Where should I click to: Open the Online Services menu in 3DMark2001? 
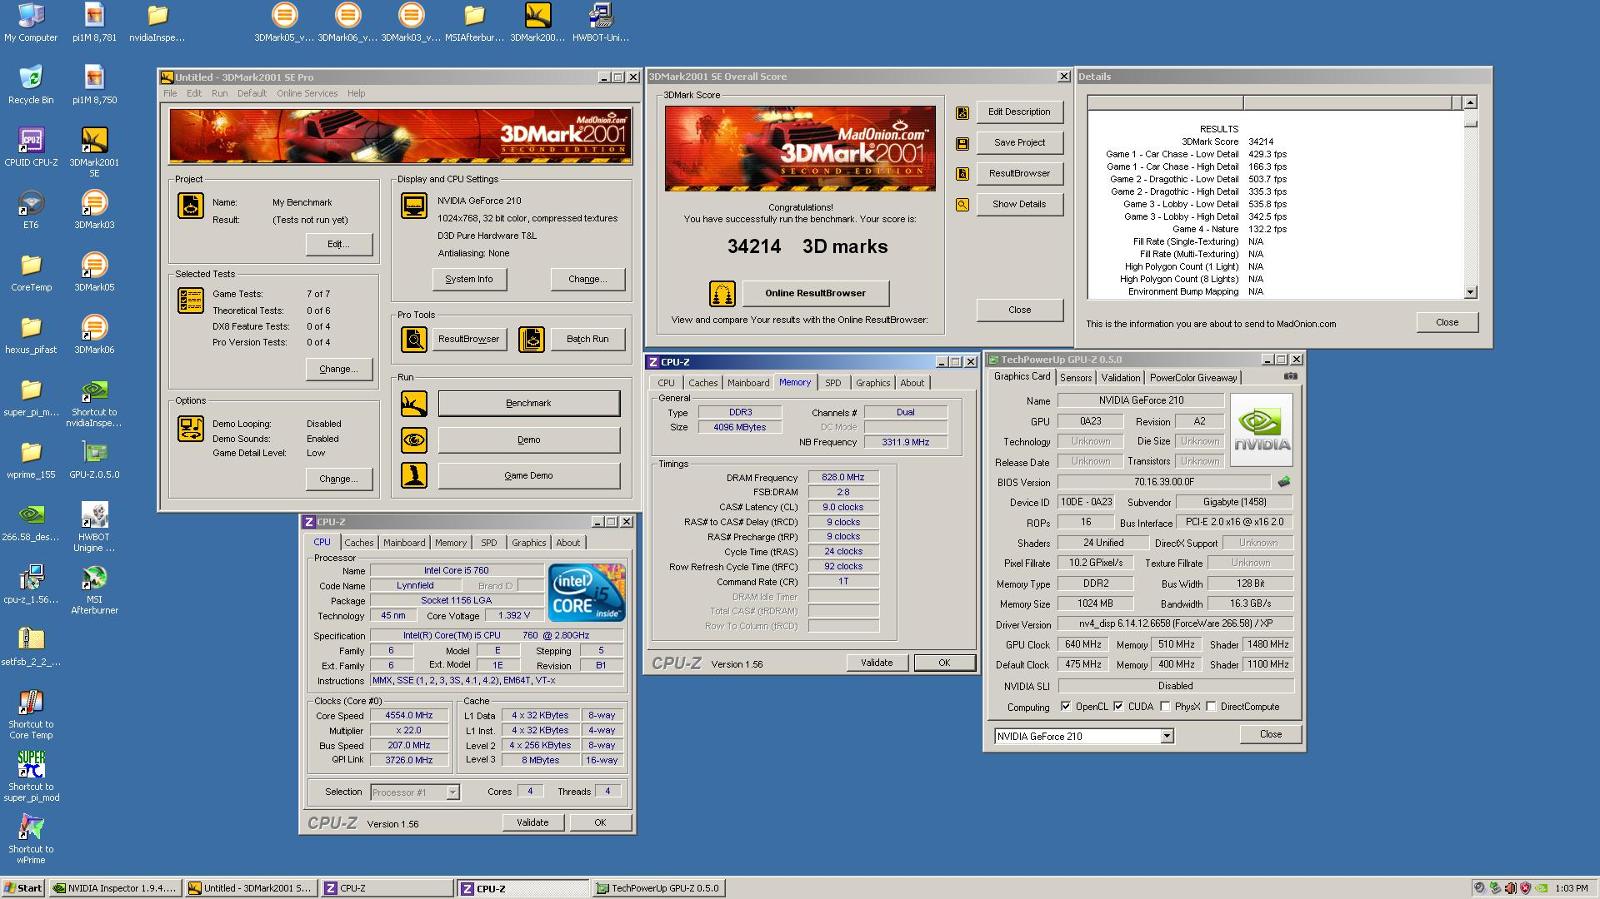[x=307, y=93]
